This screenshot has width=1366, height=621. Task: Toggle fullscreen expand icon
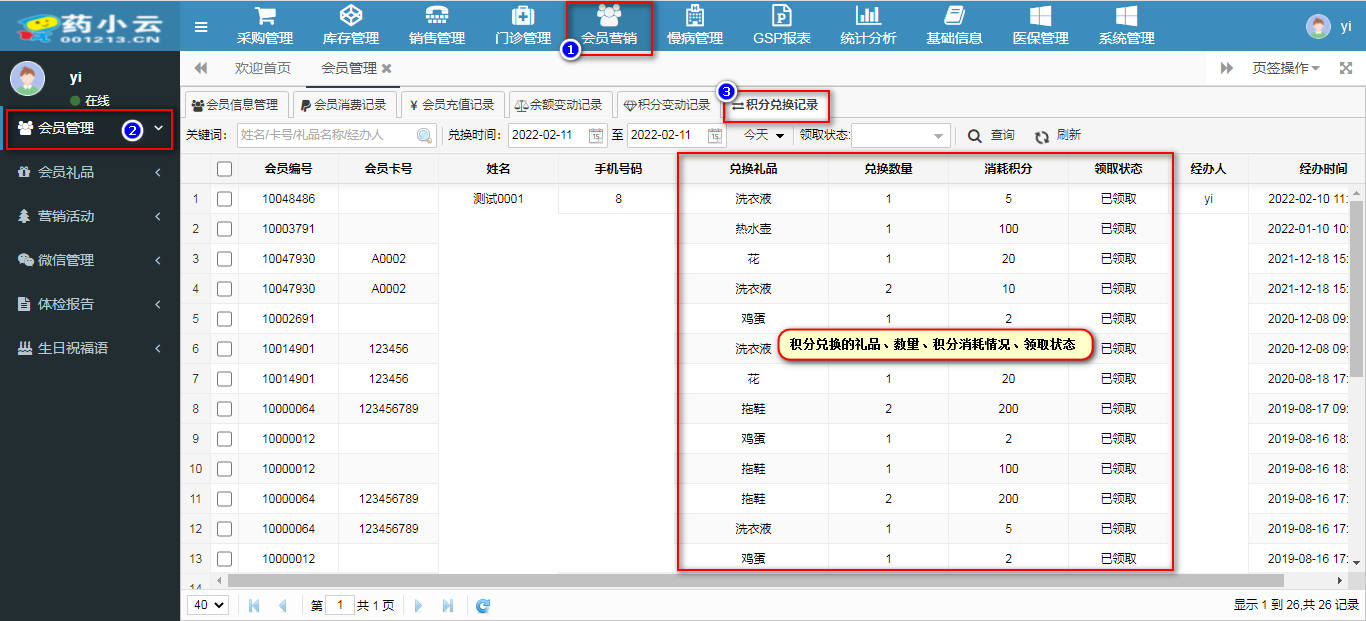click(1347, 68)
